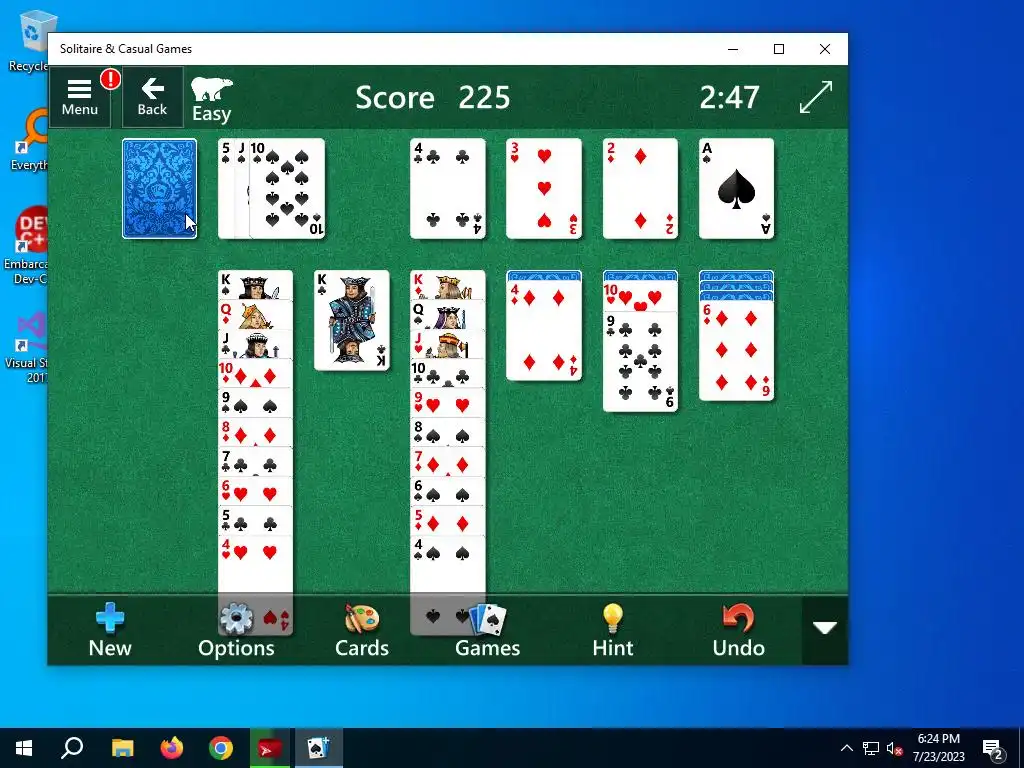Select the 10 of clubs in third column
The width and height of the screenshot is (1024, 768).
[447, 374]
